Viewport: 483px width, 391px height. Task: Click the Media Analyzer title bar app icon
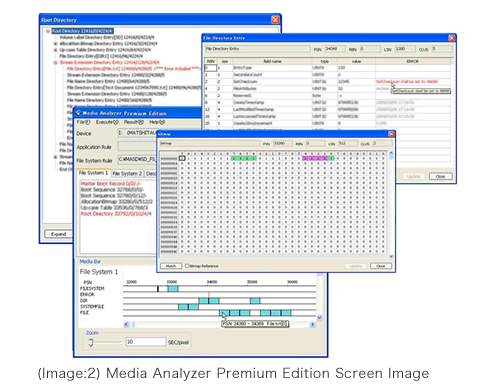(78, 113)
